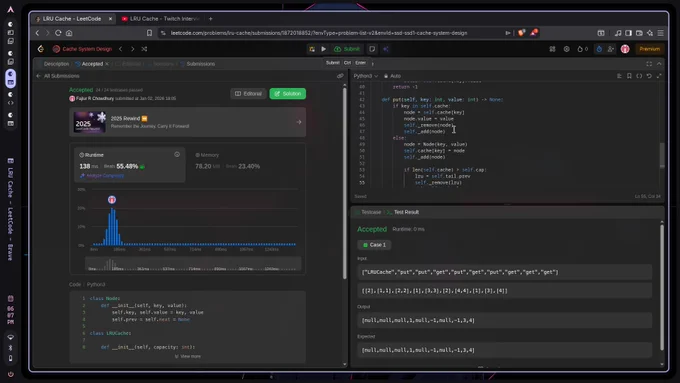Pick a random problem with shuffle icon
The height and width of the screenshot is (383, 680).
tap(144, 49)
